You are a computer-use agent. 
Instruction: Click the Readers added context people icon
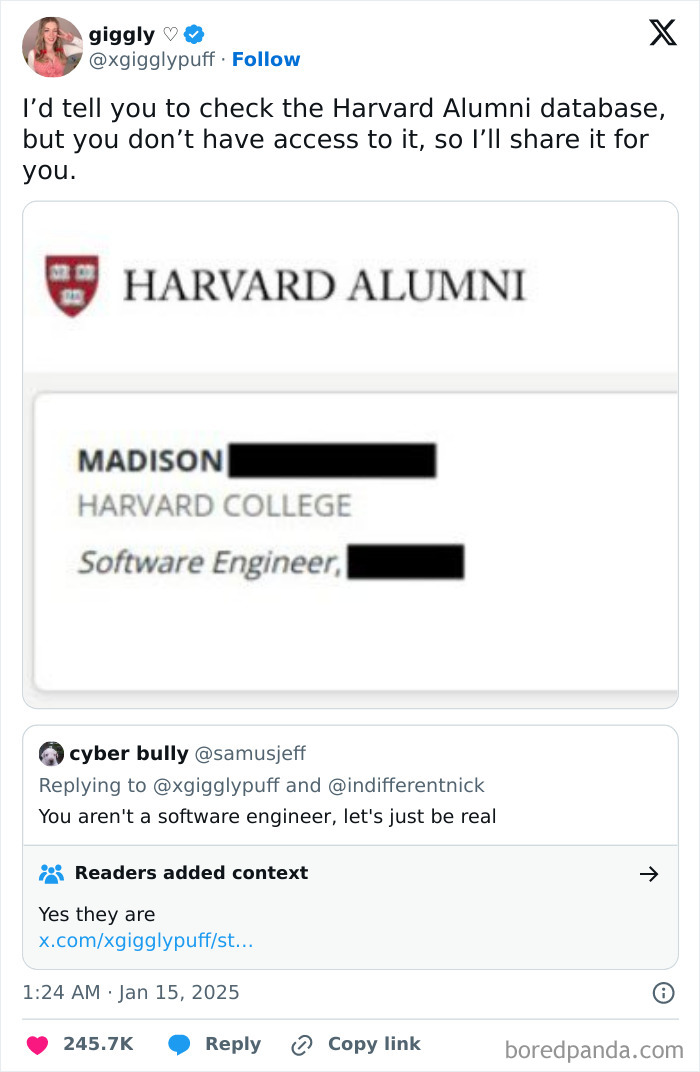53,873
